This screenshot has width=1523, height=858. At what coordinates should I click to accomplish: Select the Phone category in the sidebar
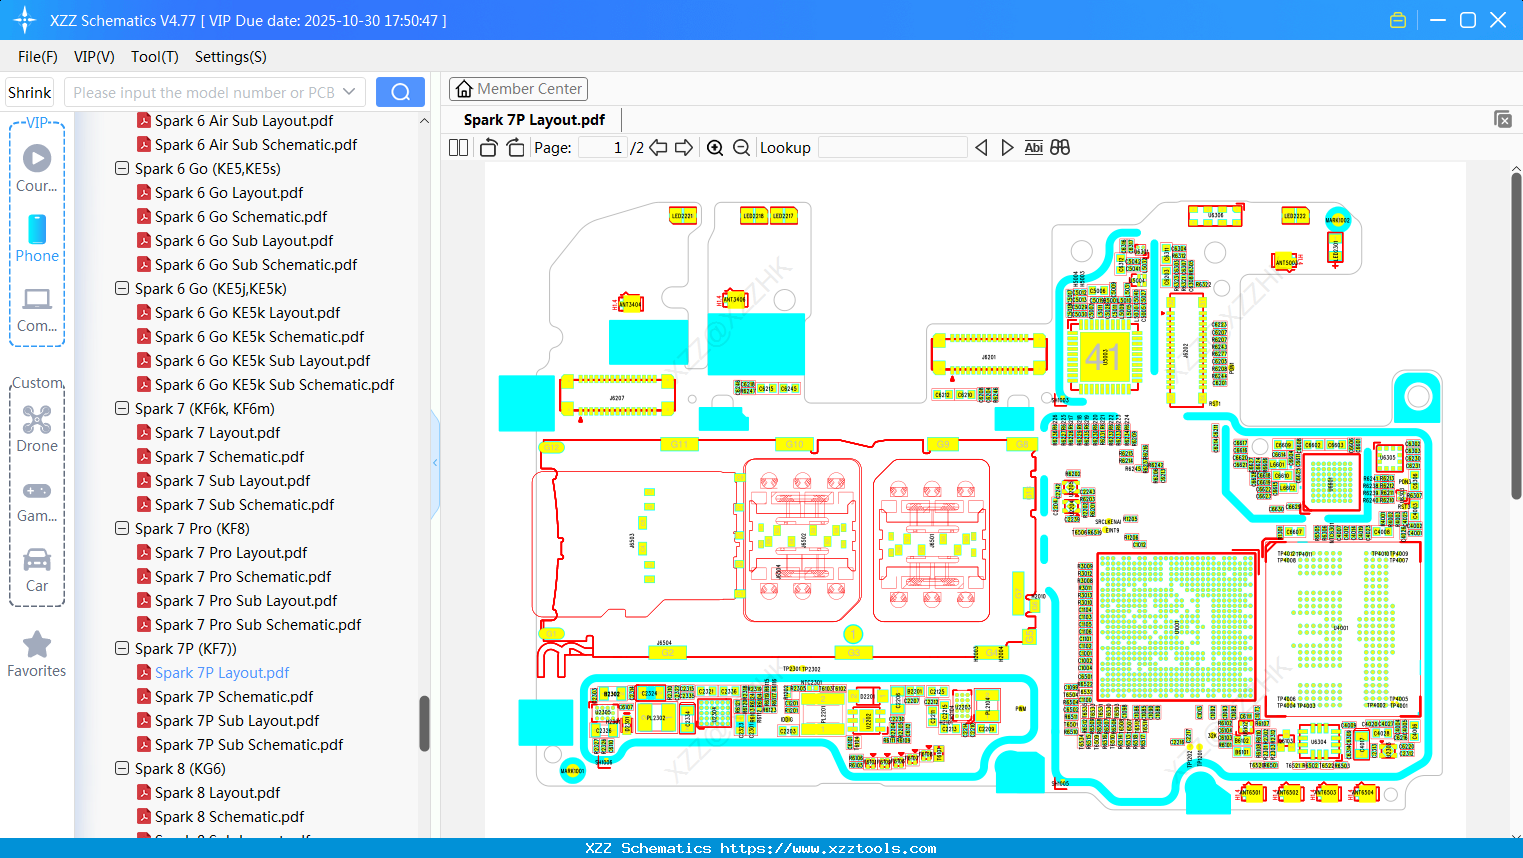(37, 240)
